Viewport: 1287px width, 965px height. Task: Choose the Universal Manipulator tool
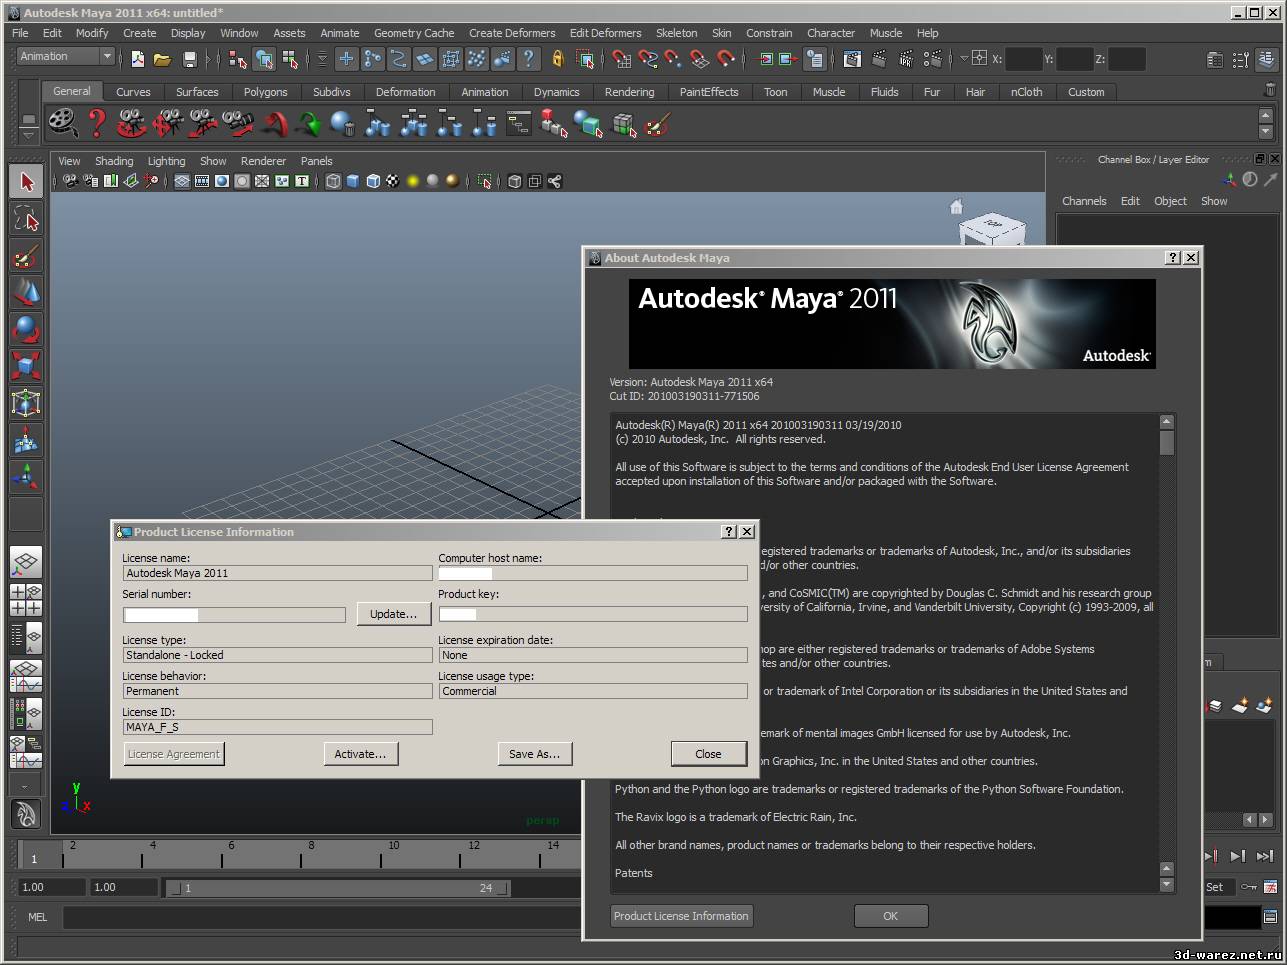[26, 403]
